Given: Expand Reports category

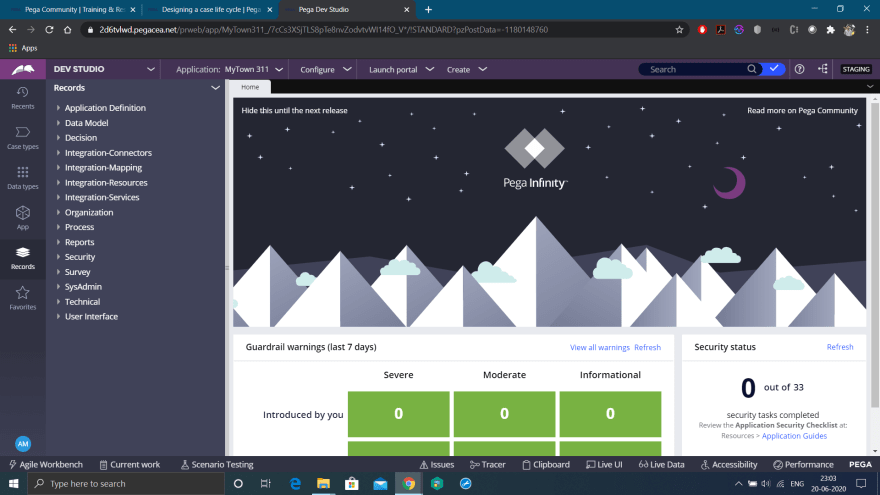Looking at the screenshot, I should click(58, 242).
